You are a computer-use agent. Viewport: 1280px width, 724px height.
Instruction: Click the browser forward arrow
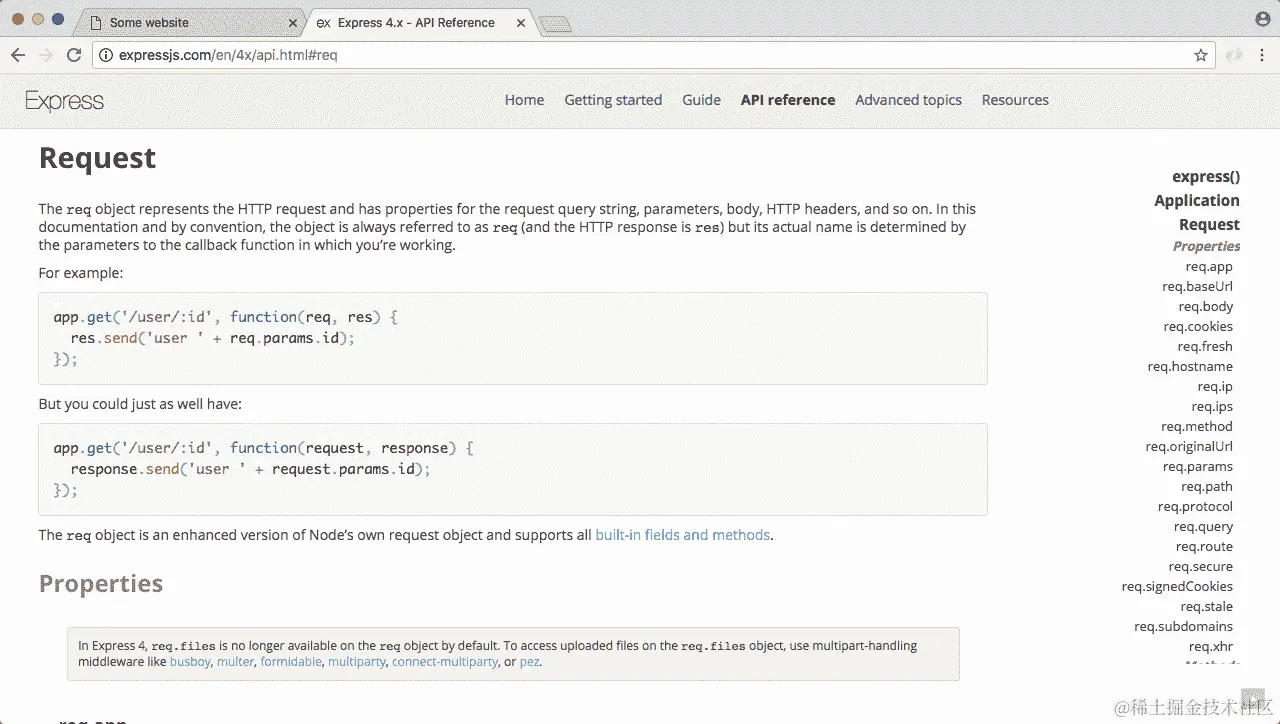pyautogui.click(x=46, y=55)
